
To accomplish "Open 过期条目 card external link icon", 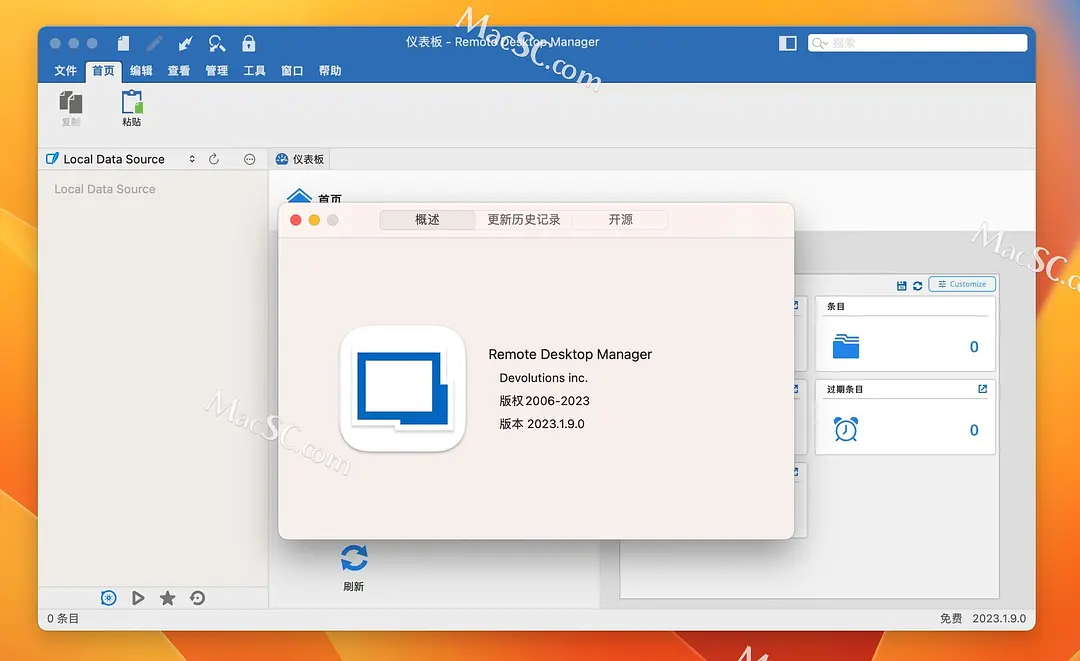I will 982,389.
